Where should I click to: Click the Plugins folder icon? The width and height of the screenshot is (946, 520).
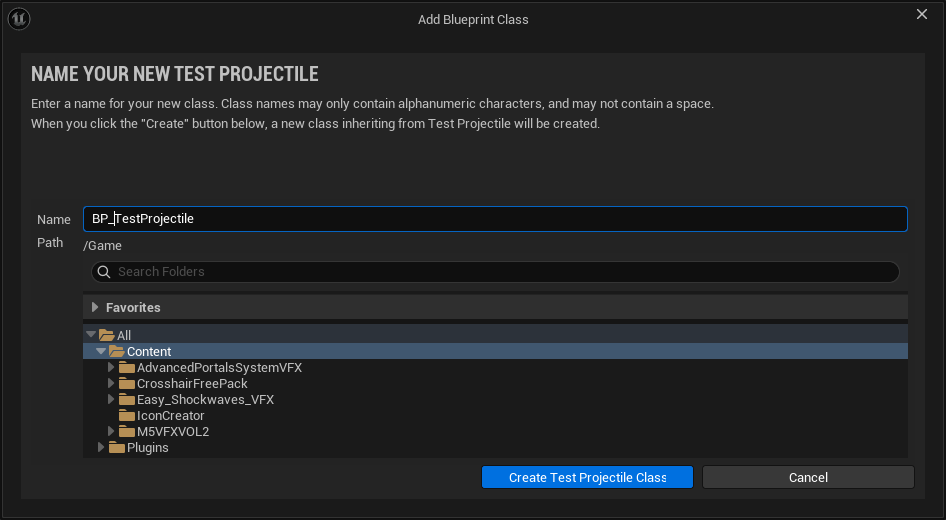(117, 448)
